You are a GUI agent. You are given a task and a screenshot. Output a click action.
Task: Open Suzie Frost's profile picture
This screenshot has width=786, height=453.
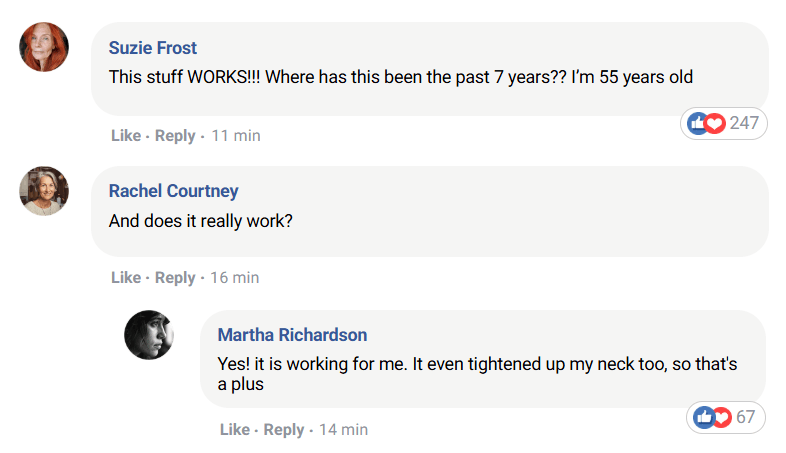pos(44,47)
